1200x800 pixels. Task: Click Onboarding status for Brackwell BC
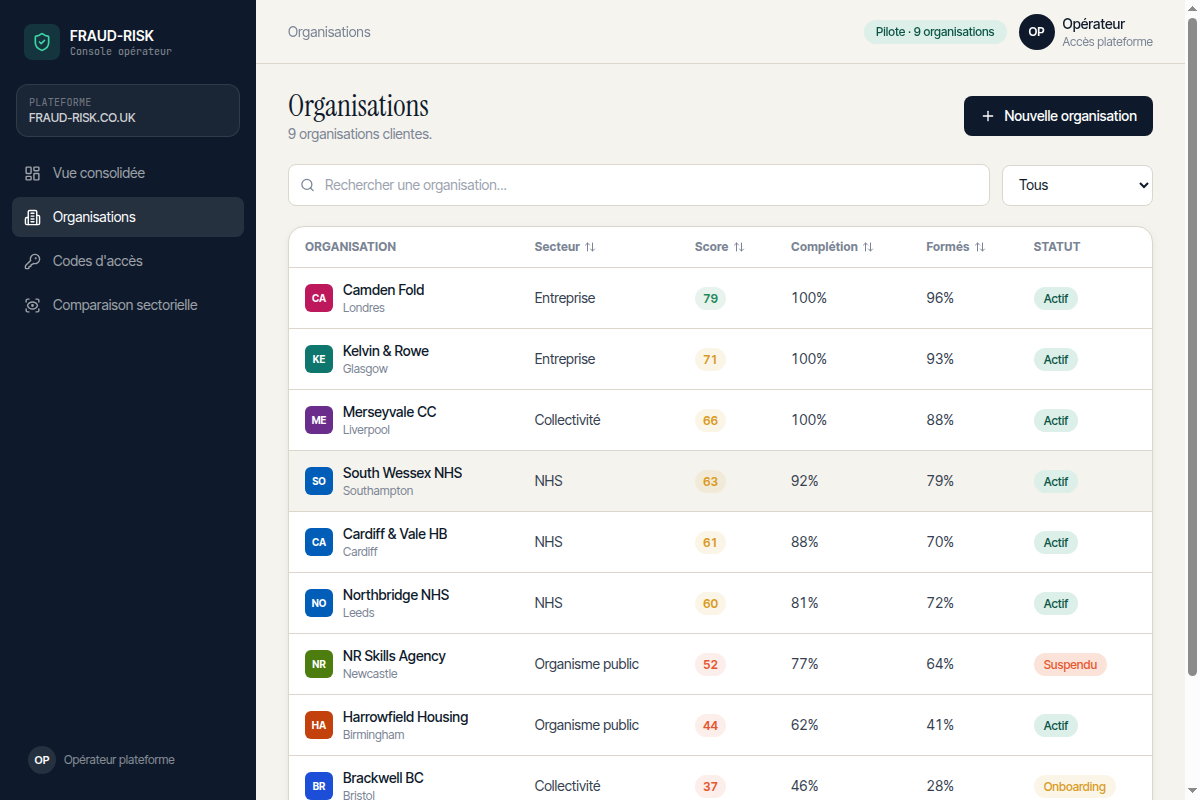[x=1074, y=786]
